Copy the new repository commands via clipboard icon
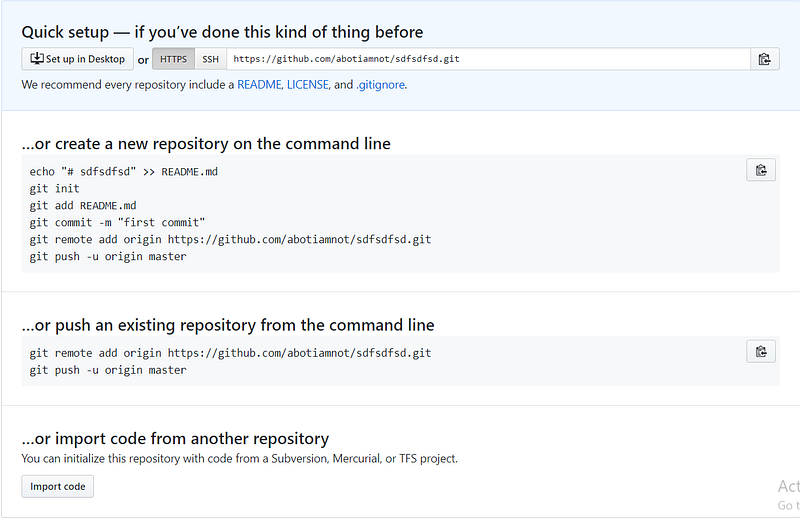This screenshot has width=800, height=521. pyautogui.click(x=761, y=170)
